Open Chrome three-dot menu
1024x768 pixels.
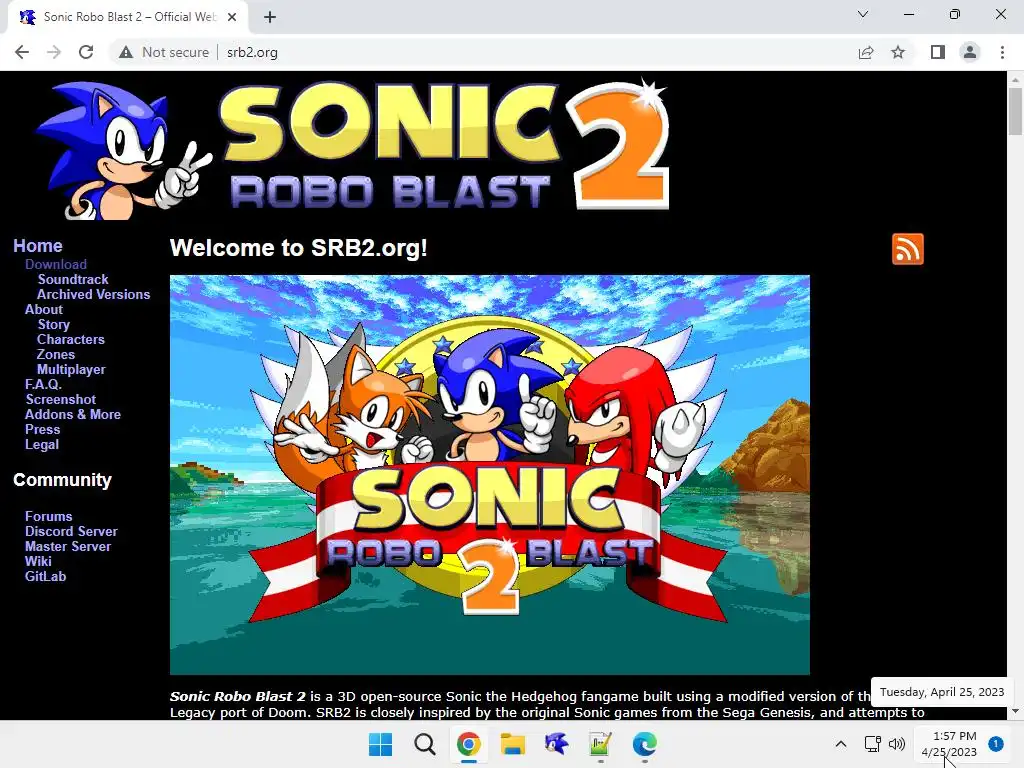point(1002,52)
